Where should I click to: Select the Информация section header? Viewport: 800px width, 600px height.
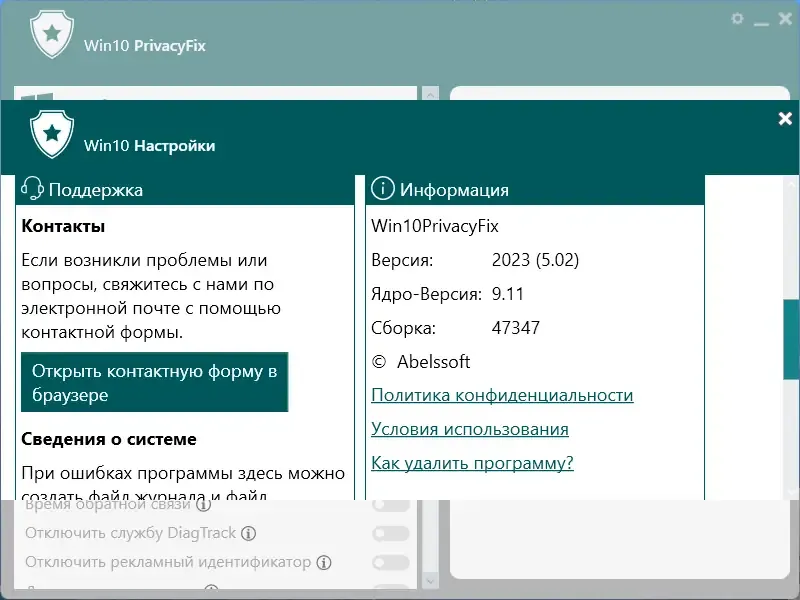(454, 188)
